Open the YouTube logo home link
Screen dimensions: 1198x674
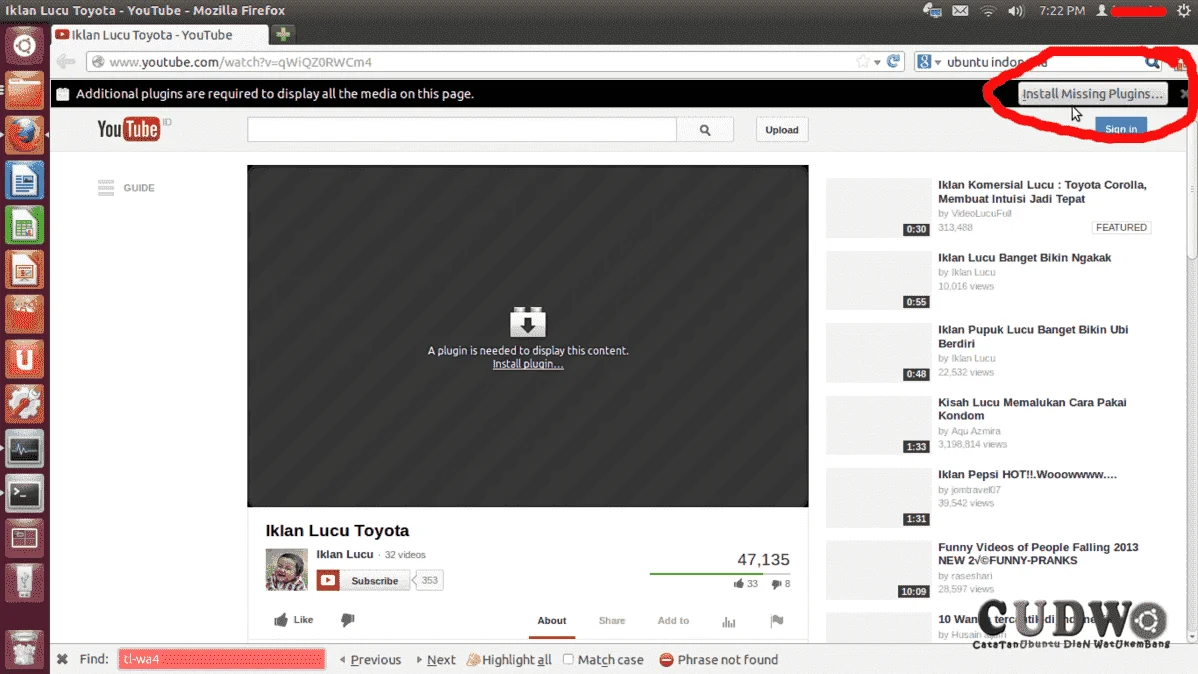[x=129, y=129]
